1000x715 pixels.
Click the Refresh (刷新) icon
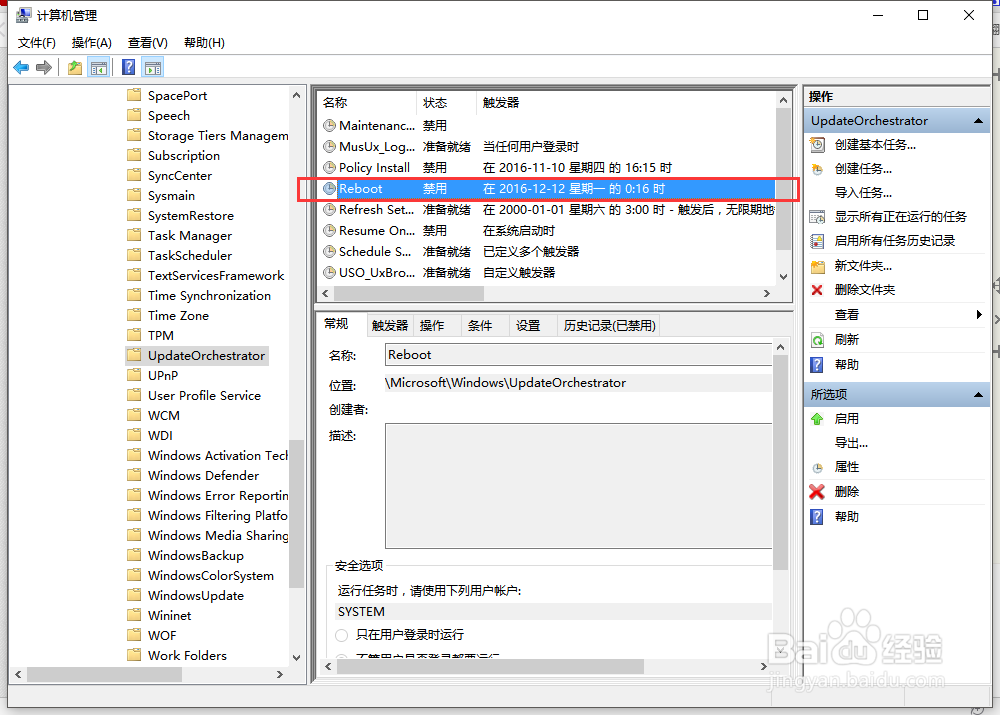click(815, 339)
